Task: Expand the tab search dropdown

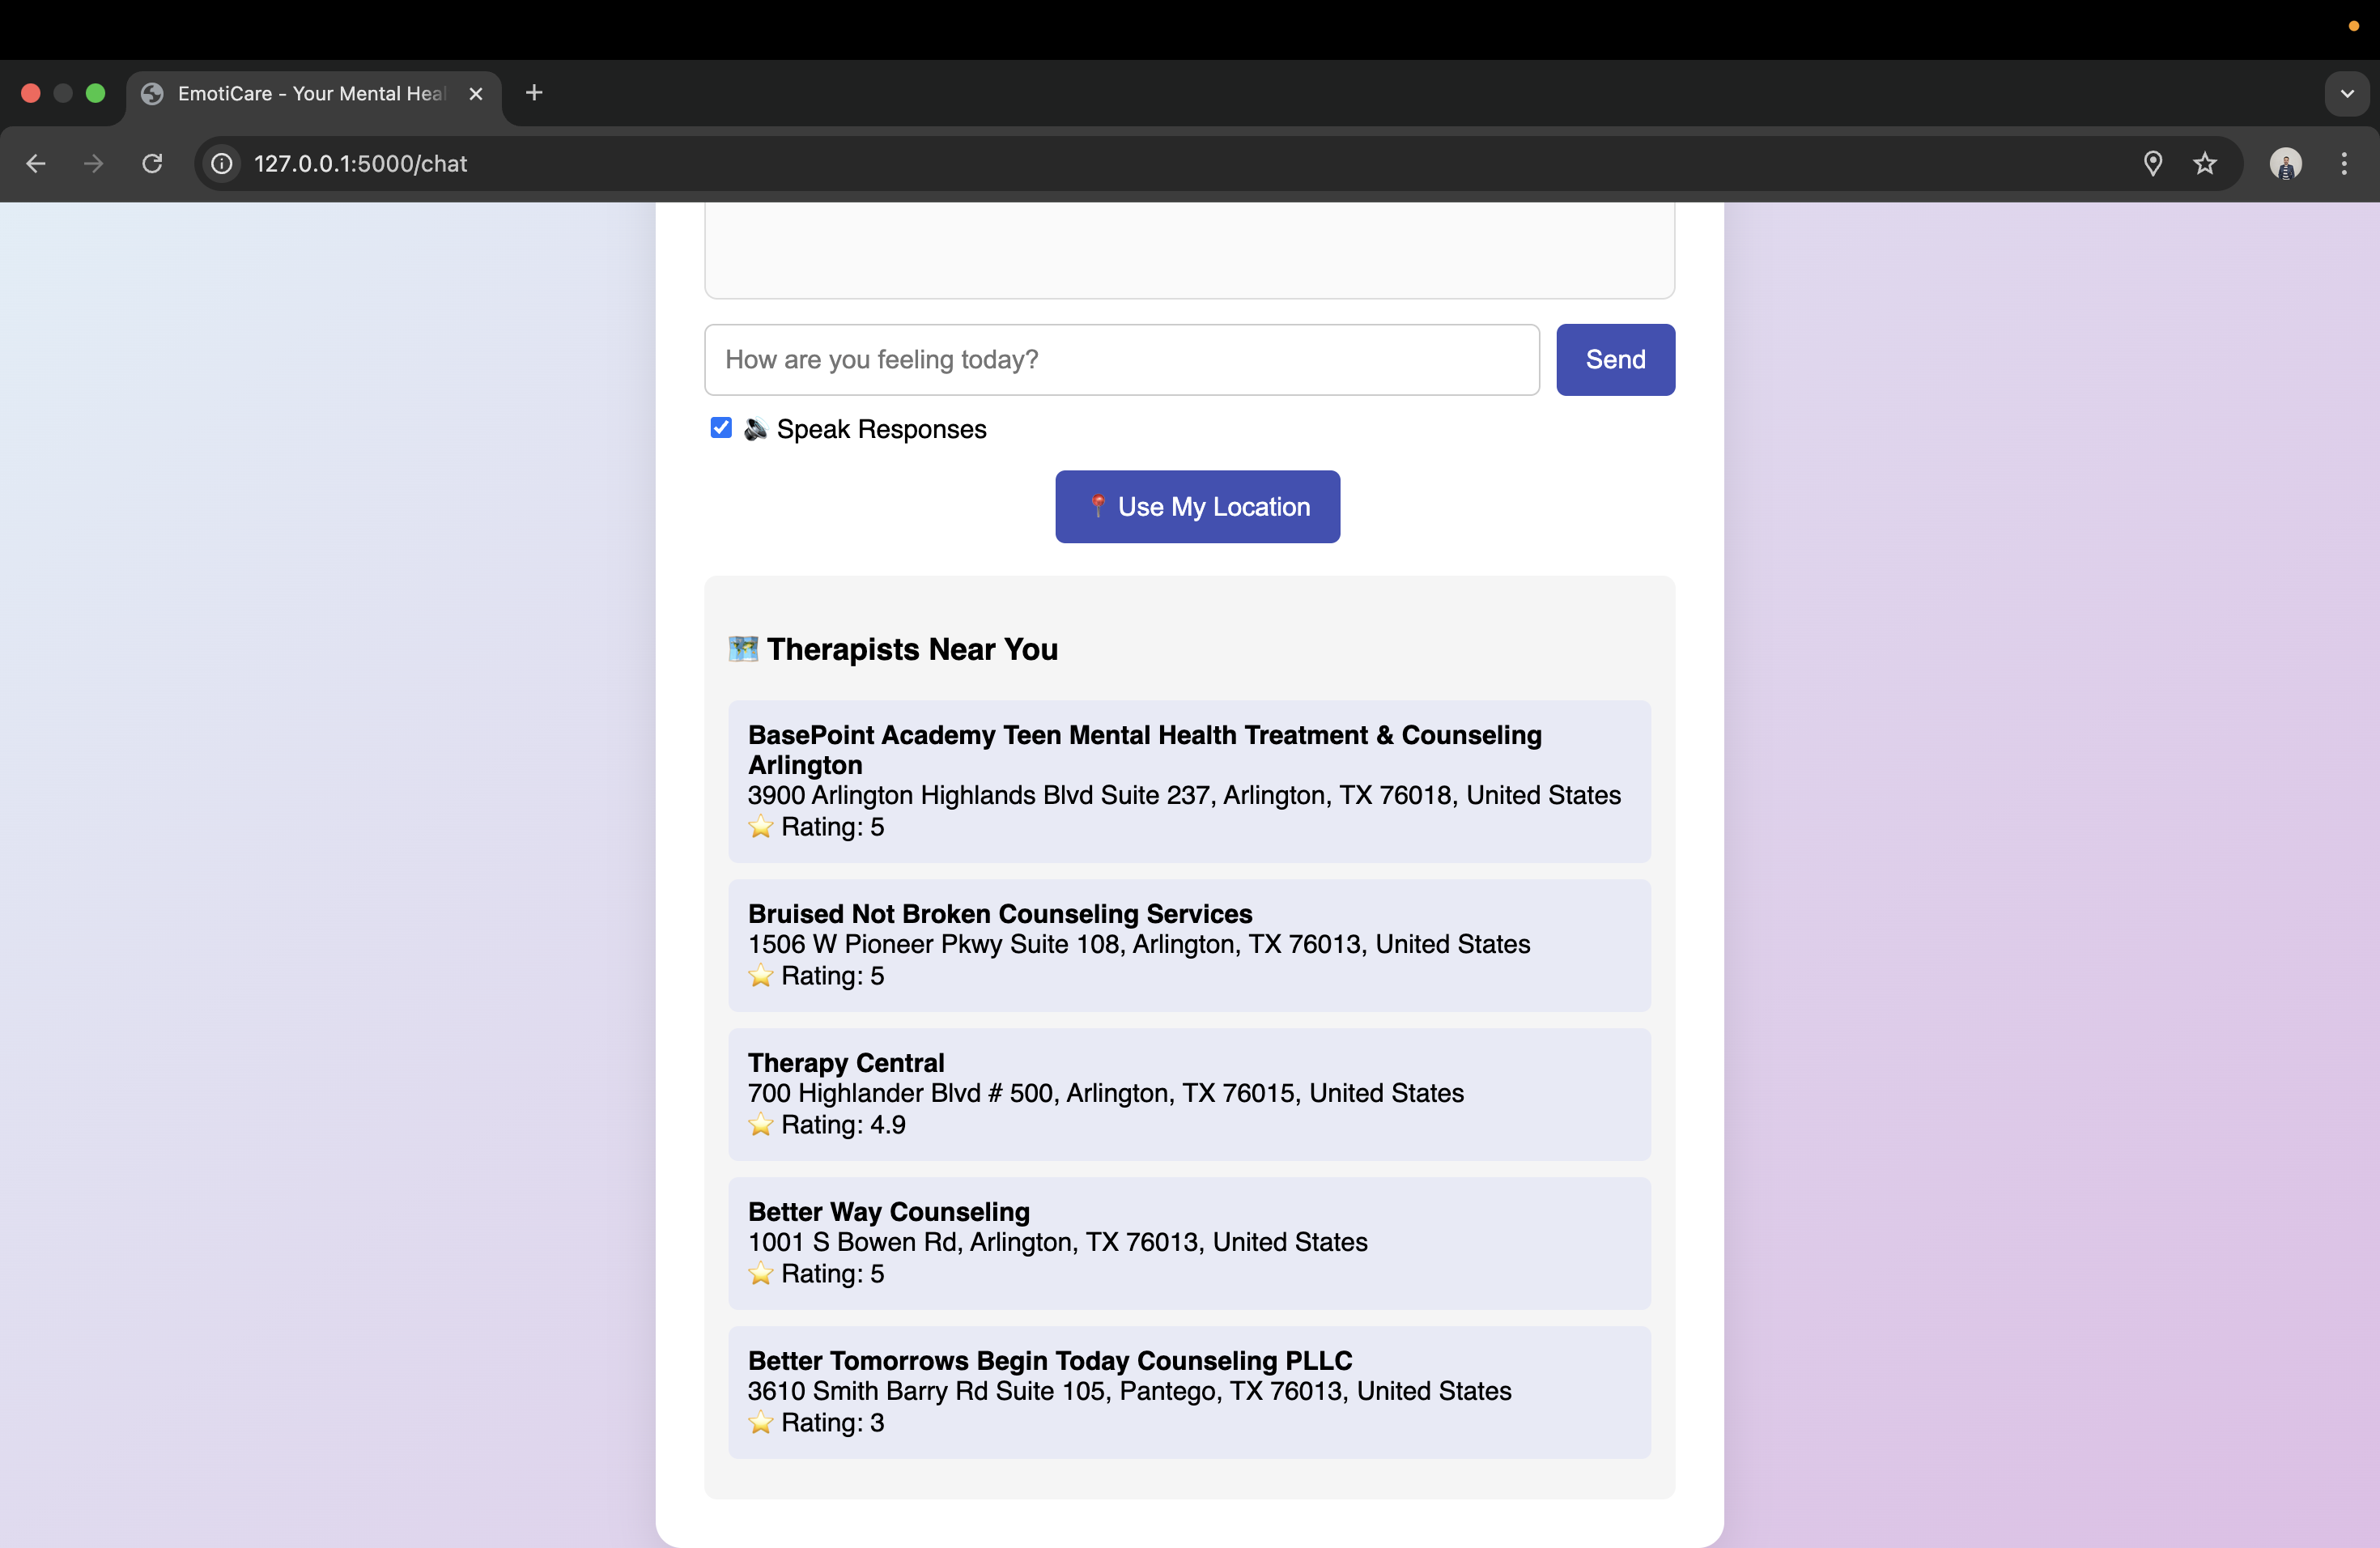Action: 2346,93
